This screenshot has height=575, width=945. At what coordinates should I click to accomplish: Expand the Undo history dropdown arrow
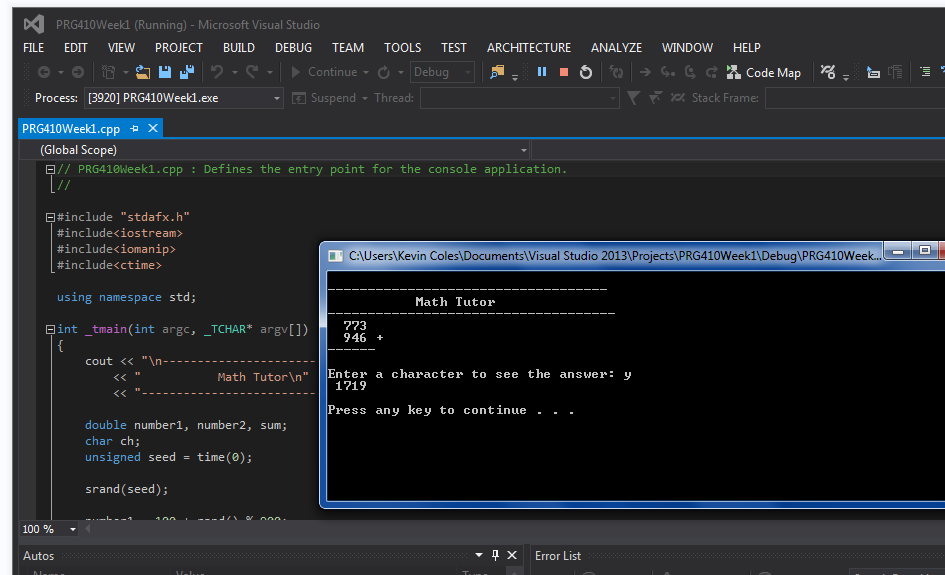pyautogui.click(x=234, y=73)
